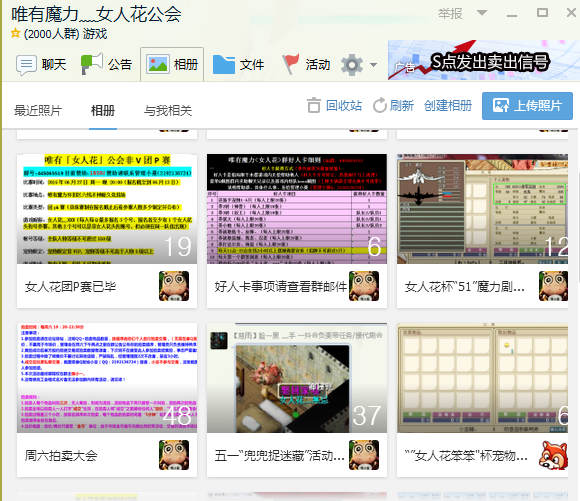Click the title 好人卡事项请查看群邮件
The width and height of the screenshot is (580, 501).
coord(281,287)
